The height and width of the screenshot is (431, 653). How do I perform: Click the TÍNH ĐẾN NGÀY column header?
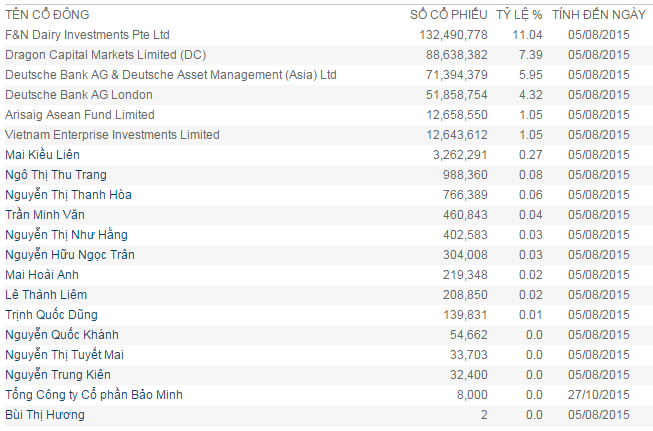[598, 15]
